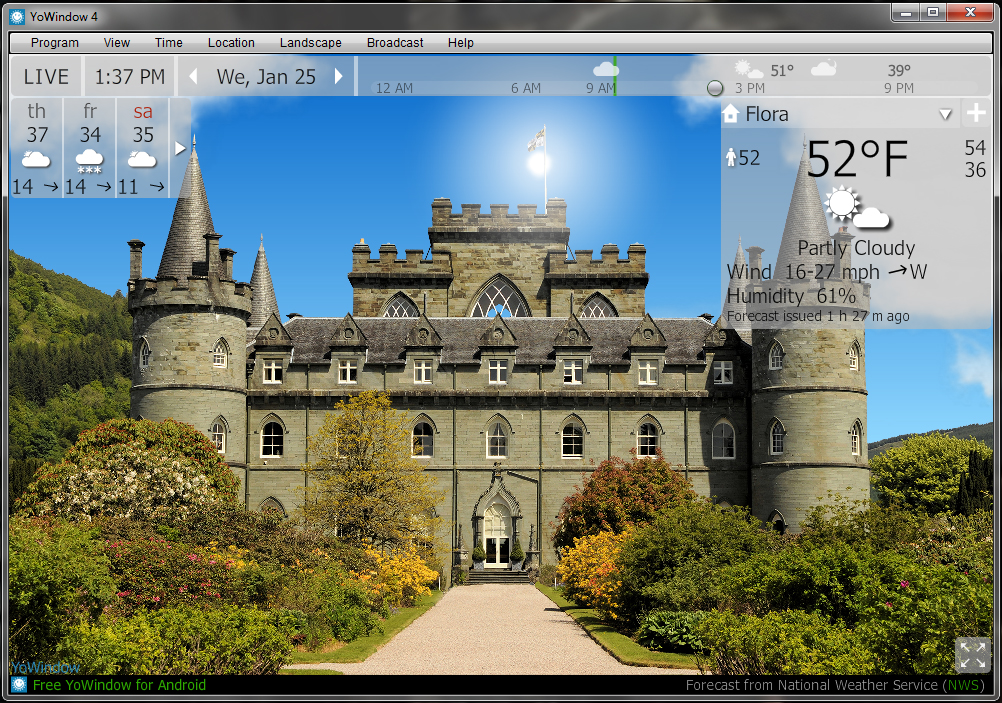The width and height of the screenshot is (1002, 703).
Task: Go to previous day with left arrow
Action: [x=194, y=77]
